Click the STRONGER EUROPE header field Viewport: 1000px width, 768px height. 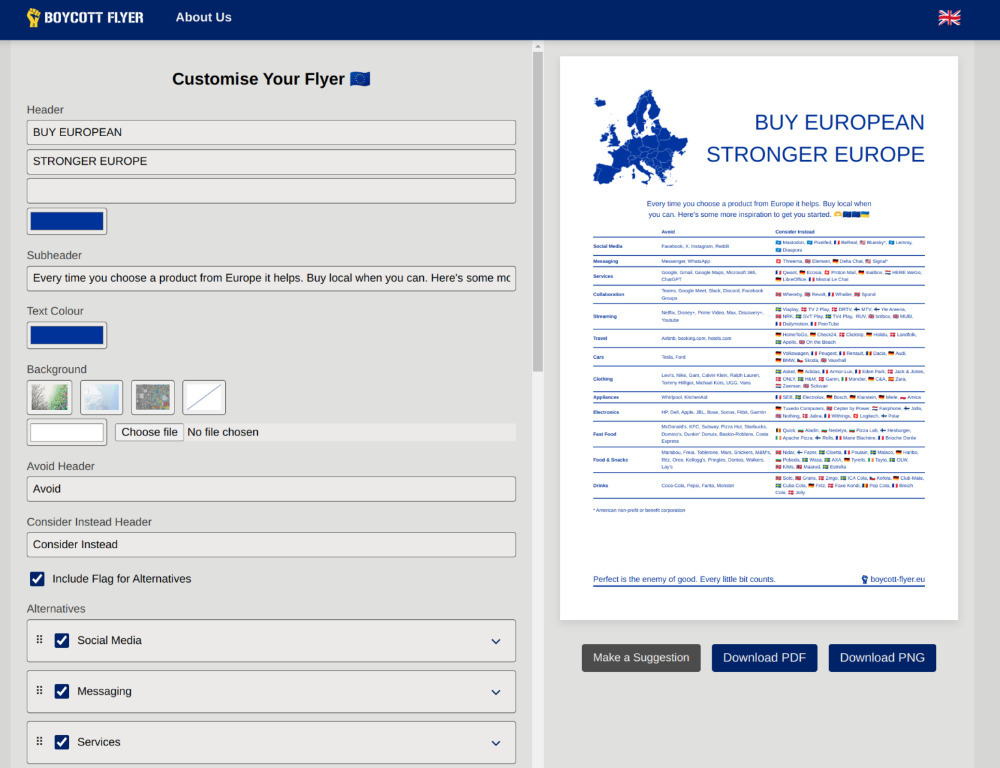(271, 161)
